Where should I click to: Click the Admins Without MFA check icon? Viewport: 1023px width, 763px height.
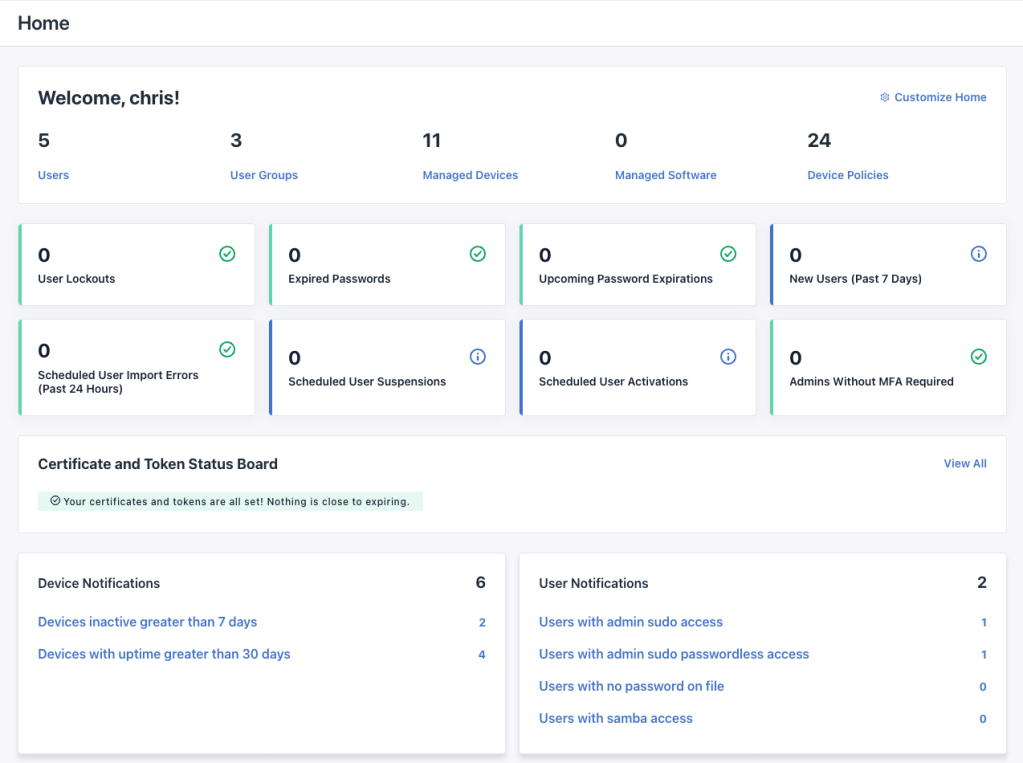point(979,357)
